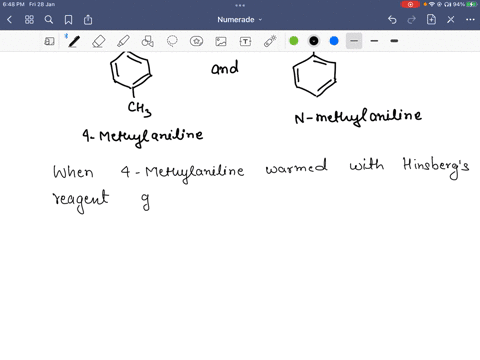Tap the CH3 group on left ring
The image size is (480, 360).
tap(139, 108)
